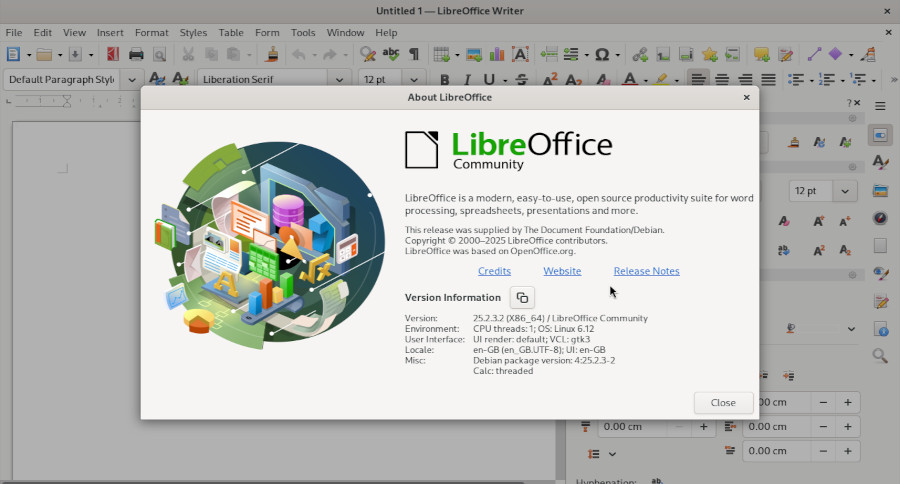Open the Unordered List dropdown arrow
Image resolution: width=900 pixels, height=484 pixels.
click(812, 80)
